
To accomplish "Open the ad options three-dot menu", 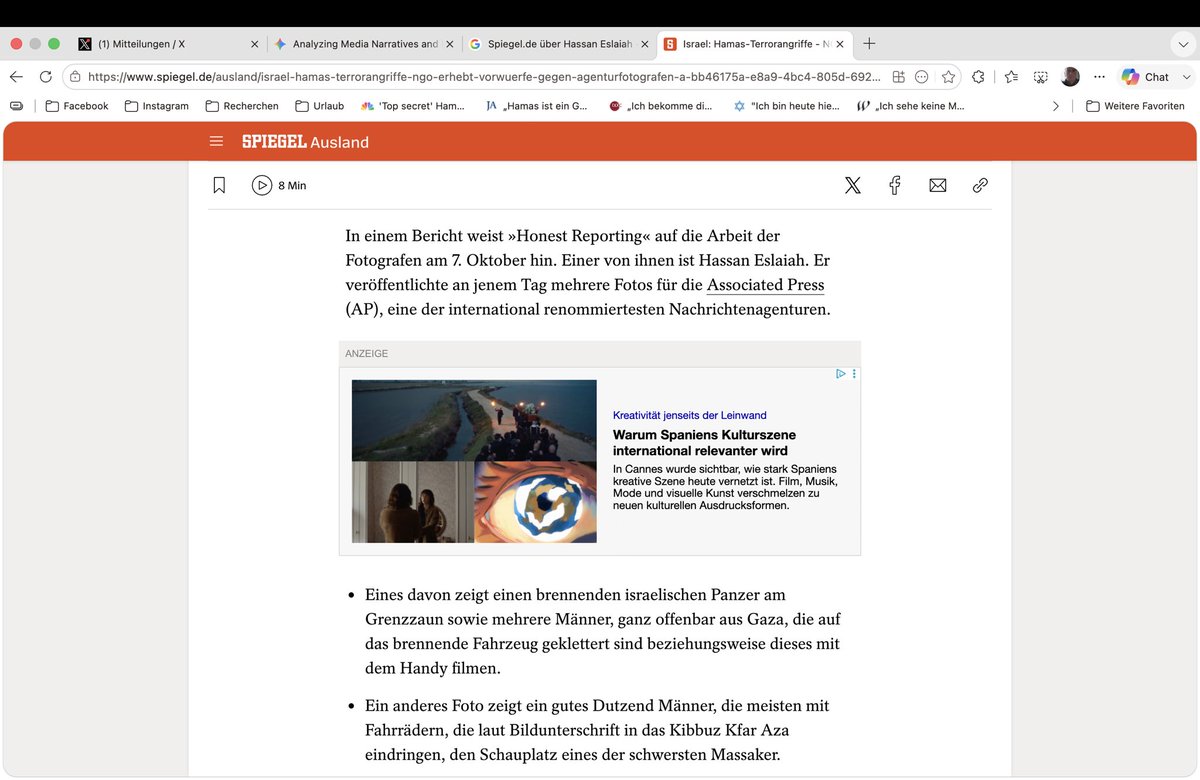I will click(854, 374).
